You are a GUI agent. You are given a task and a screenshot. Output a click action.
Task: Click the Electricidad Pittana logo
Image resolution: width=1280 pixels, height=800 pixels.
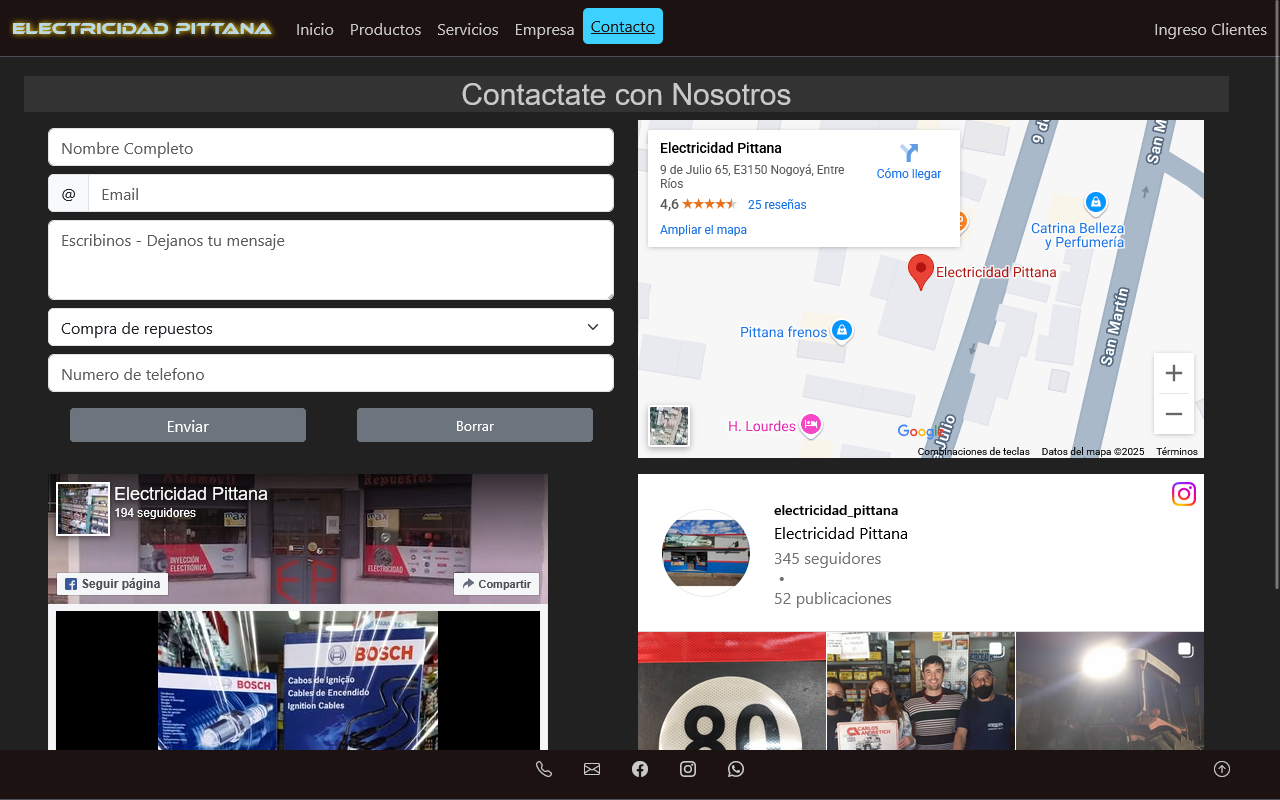click(x=142, y=28)
